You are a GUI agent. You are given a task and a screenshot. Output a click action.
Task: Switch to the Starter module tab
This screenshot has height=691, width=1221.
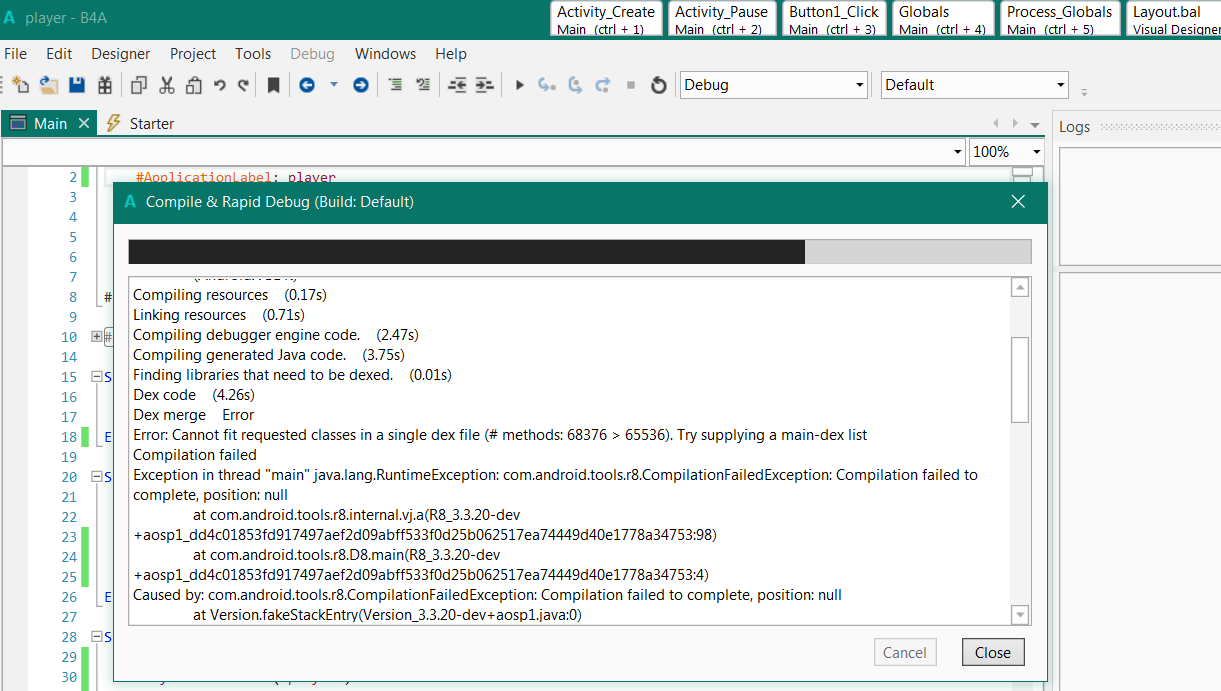[140, 124]
